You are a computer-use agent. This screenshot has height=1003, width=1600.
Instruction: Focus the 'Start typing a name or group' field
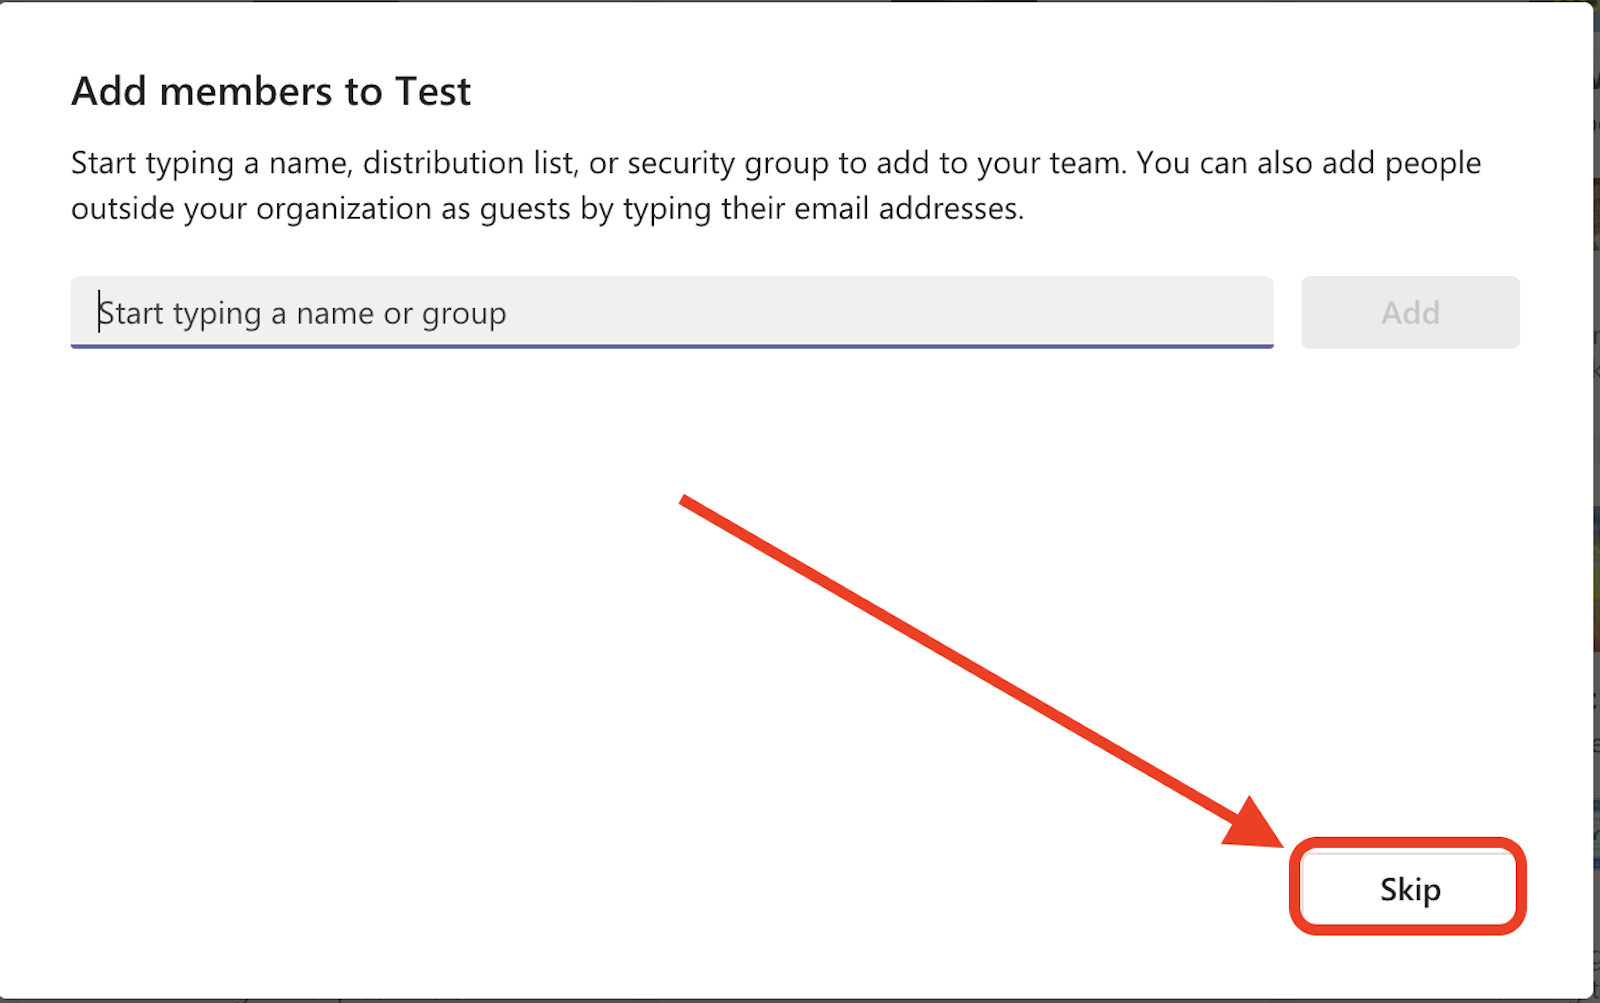[672, 312]
